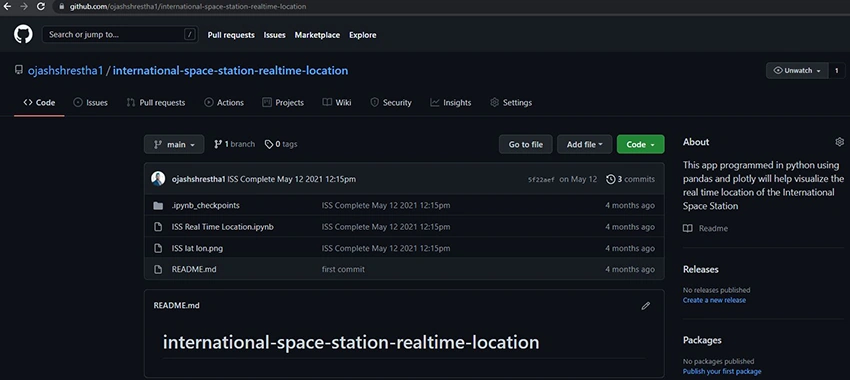Viewport: 850px width, 380px height.
Task: Click the Readme book icon link
Action: click(706, 228)
